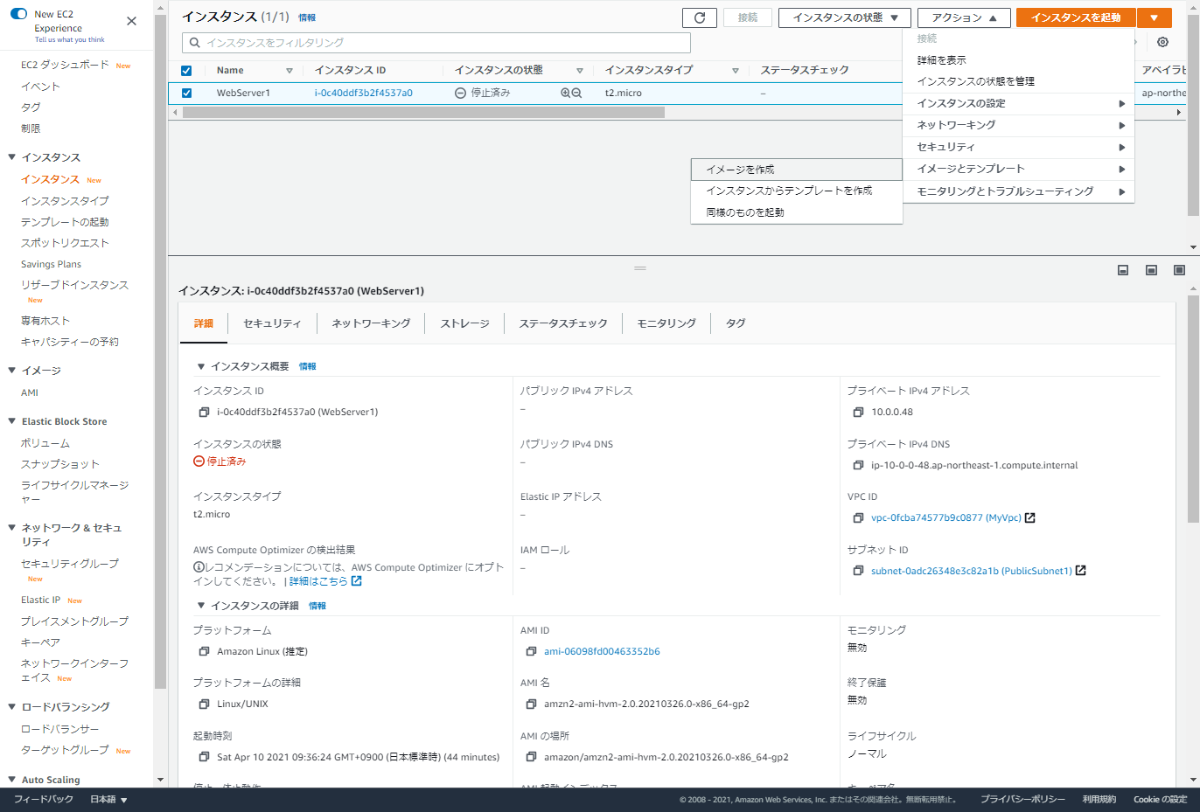Image resolution: width=1200 pixels, height=812 pixels.
Task: Copy the private IPv4 DNS name
Action: (858, 465)
